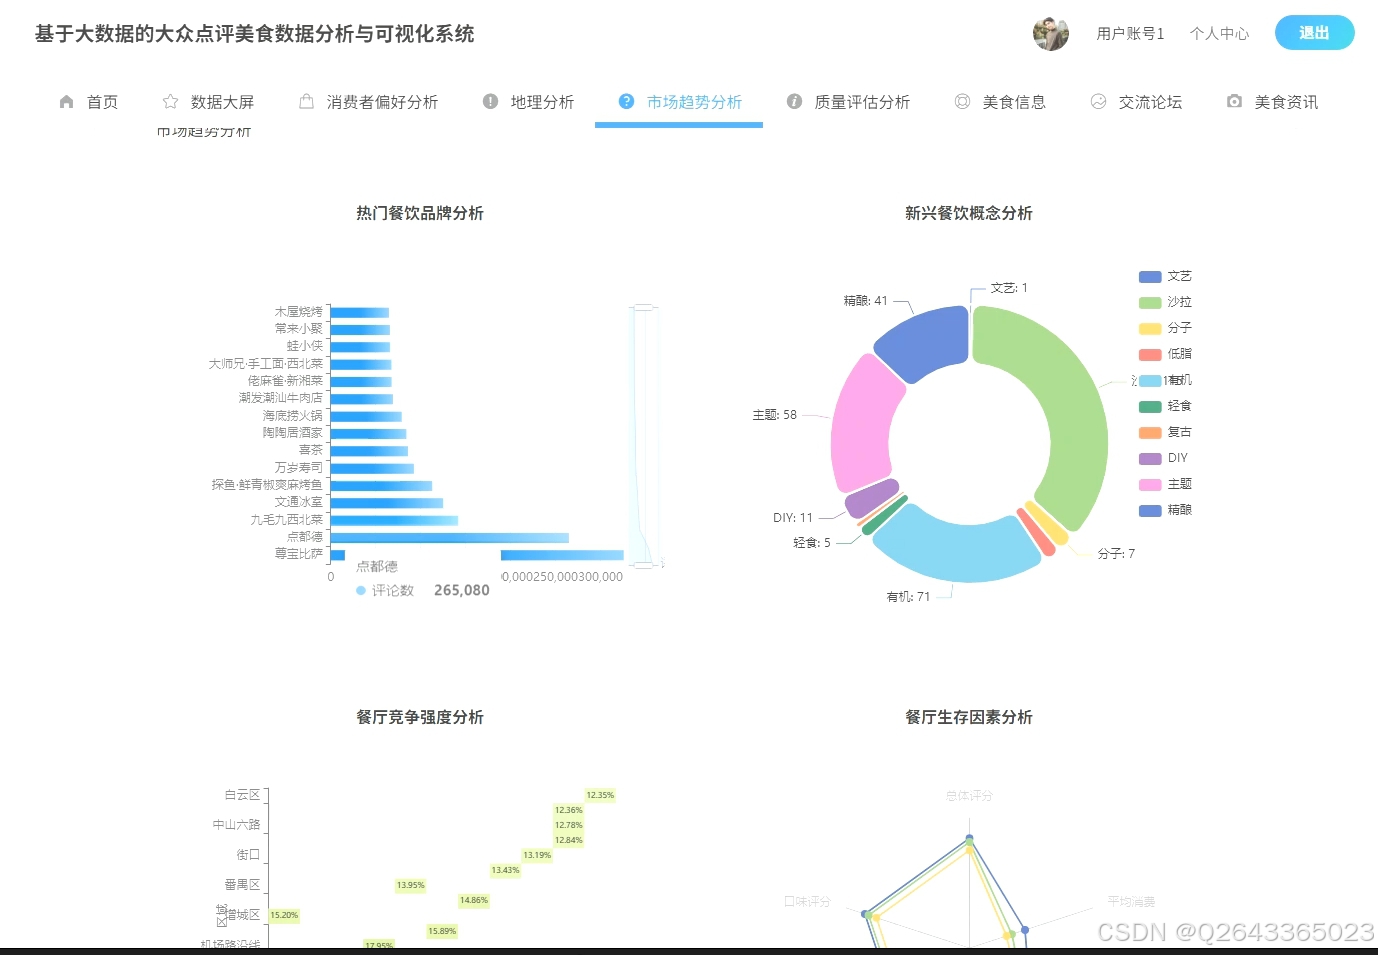This screenshot has height=955, width=1378.
Task: Select the star icon for 数据大屏
Action: pos(168,100)
